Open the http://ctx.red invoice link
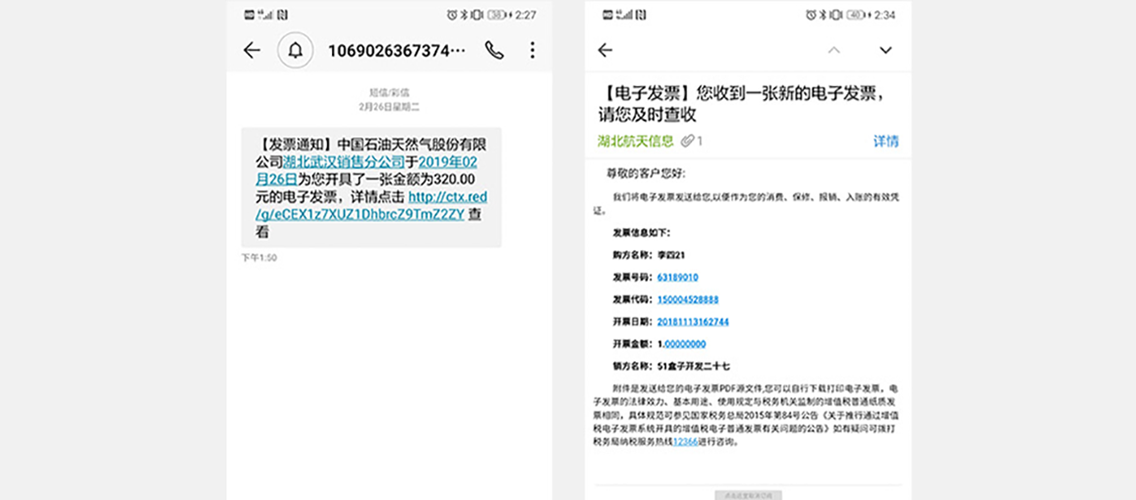The image size is (1136, 500). pyautogui.click(x=372, y=206)
